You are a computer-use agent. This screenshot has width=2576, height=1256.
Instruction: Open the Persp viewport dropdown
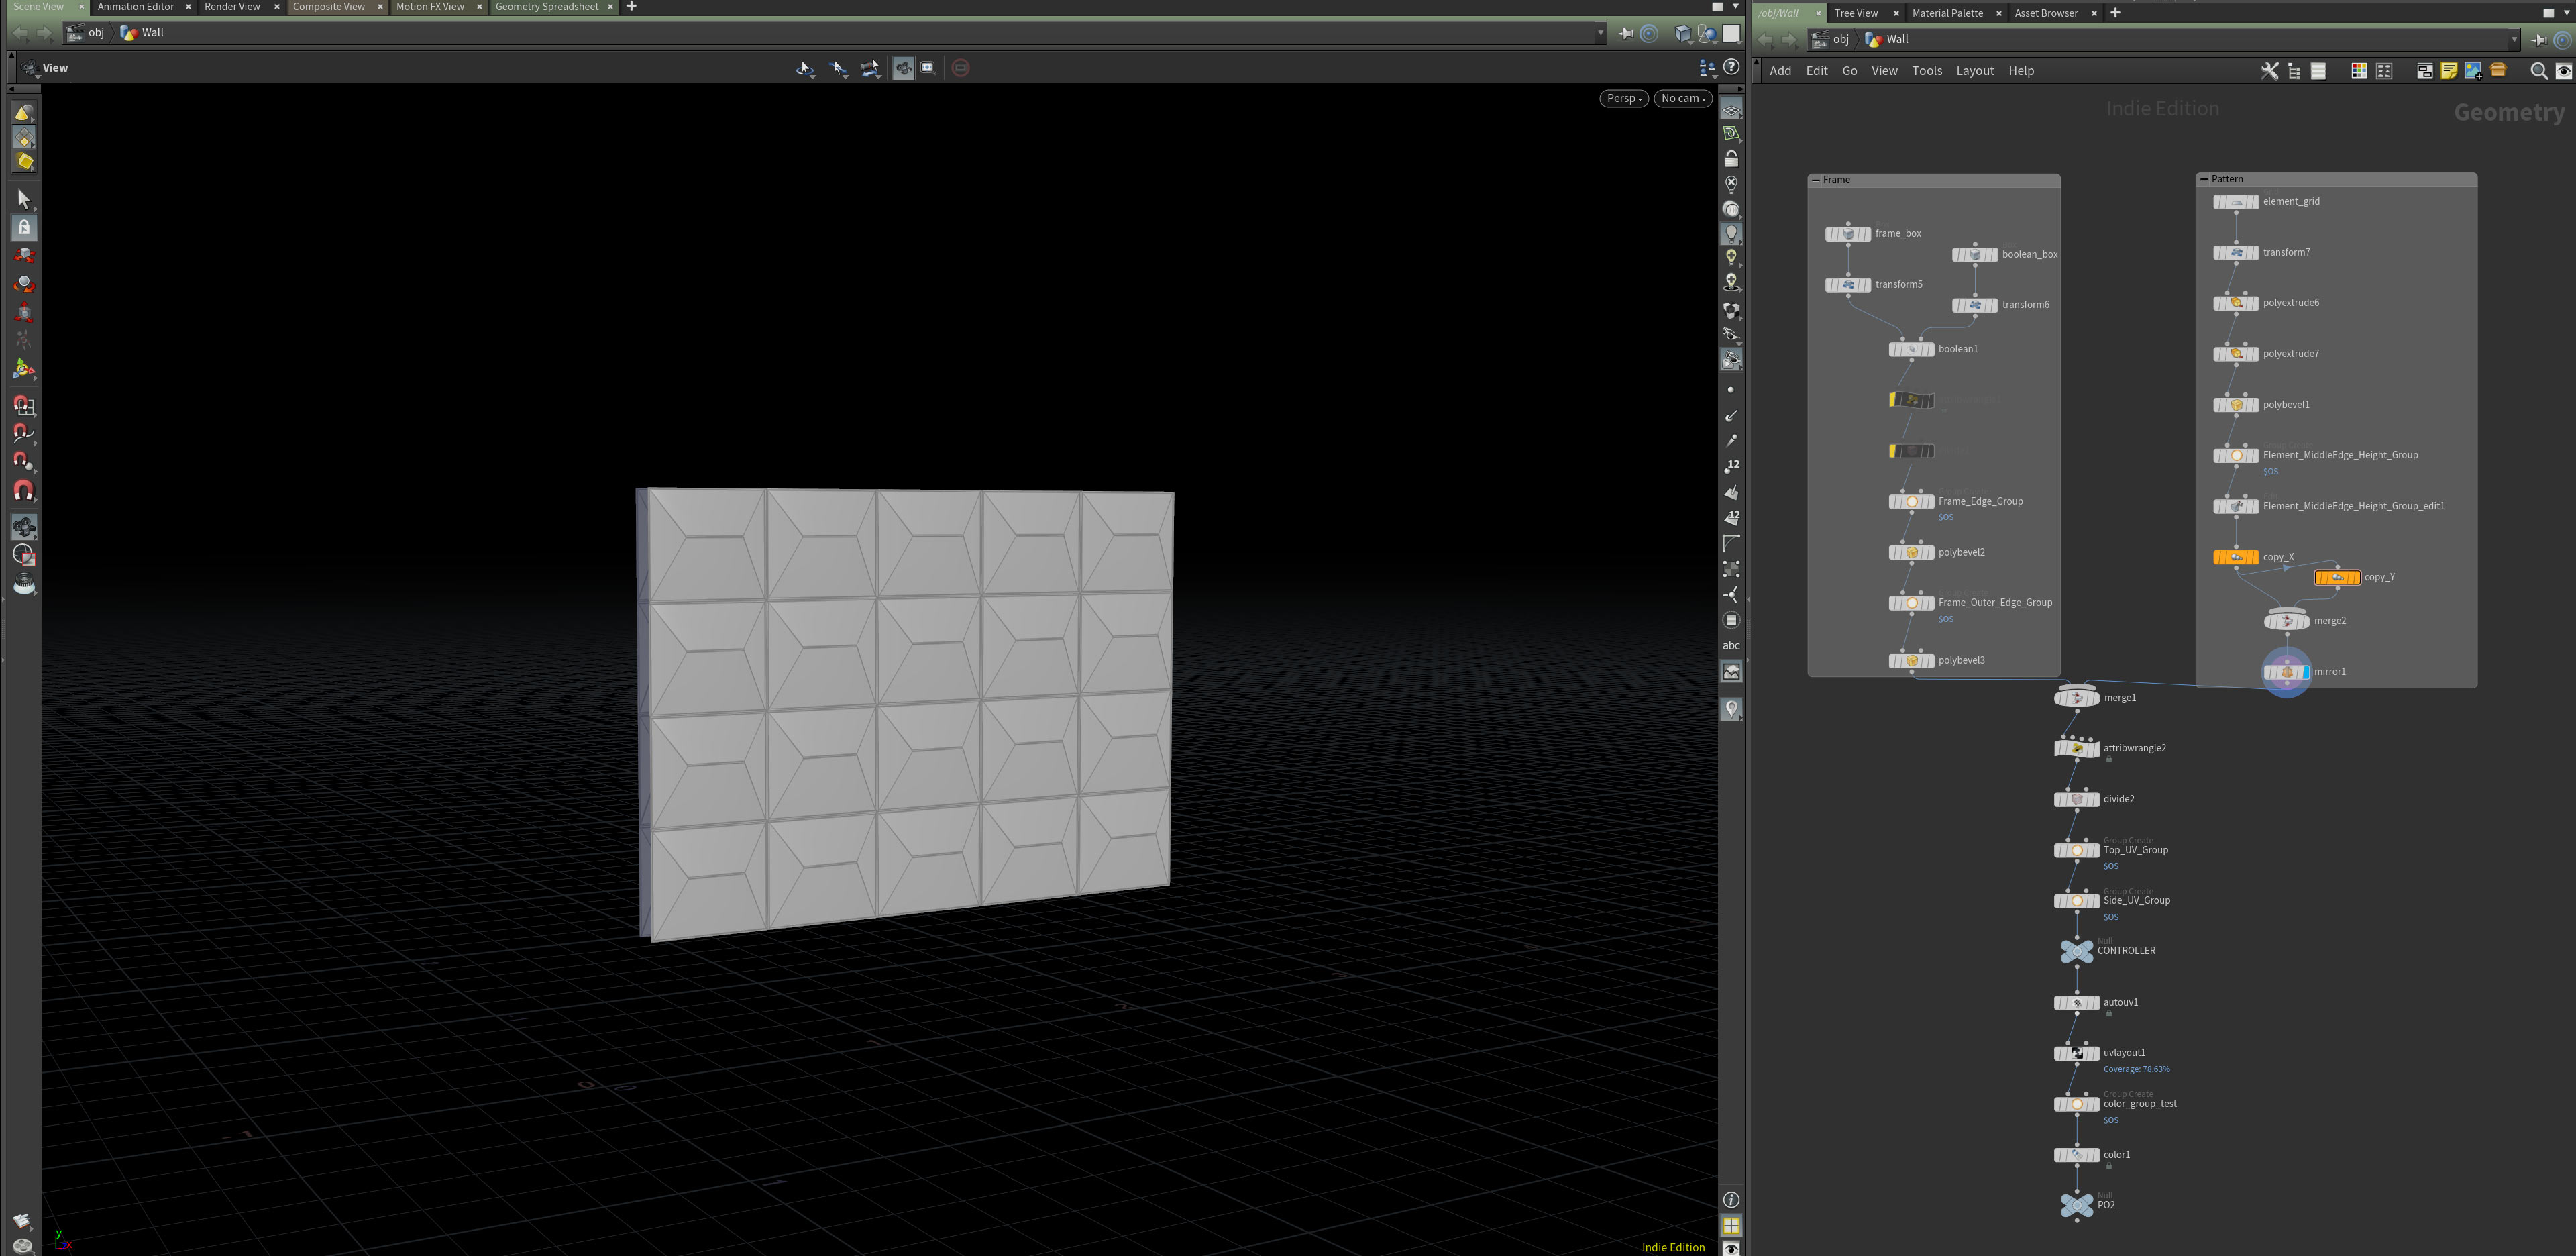click(1623, 98)
